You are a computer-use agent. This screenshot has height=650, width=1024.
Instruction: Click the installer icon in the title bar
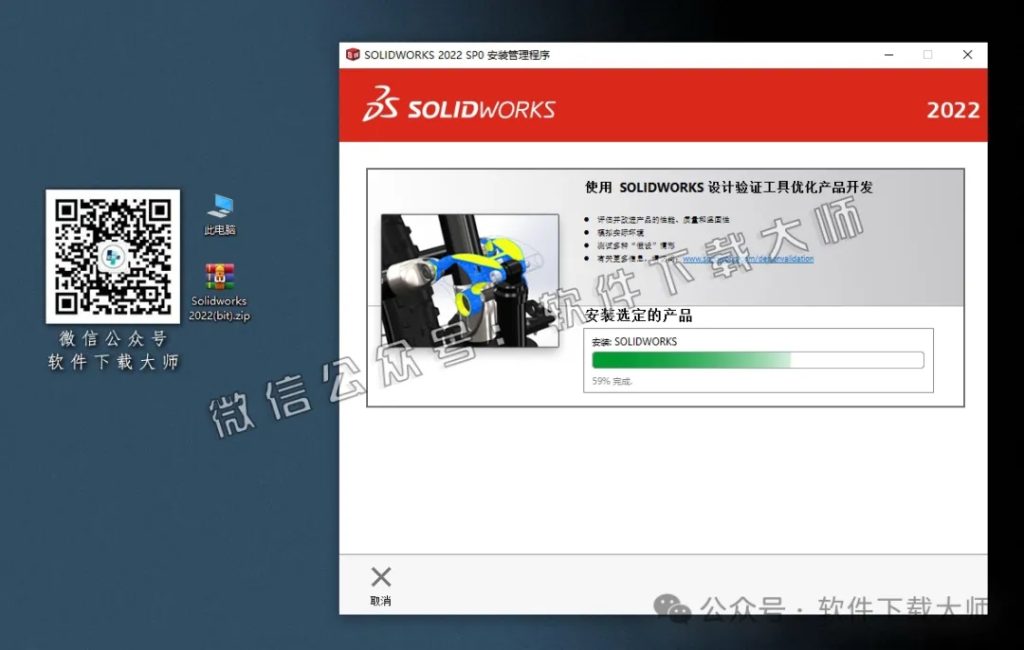[x=351, y=56]
